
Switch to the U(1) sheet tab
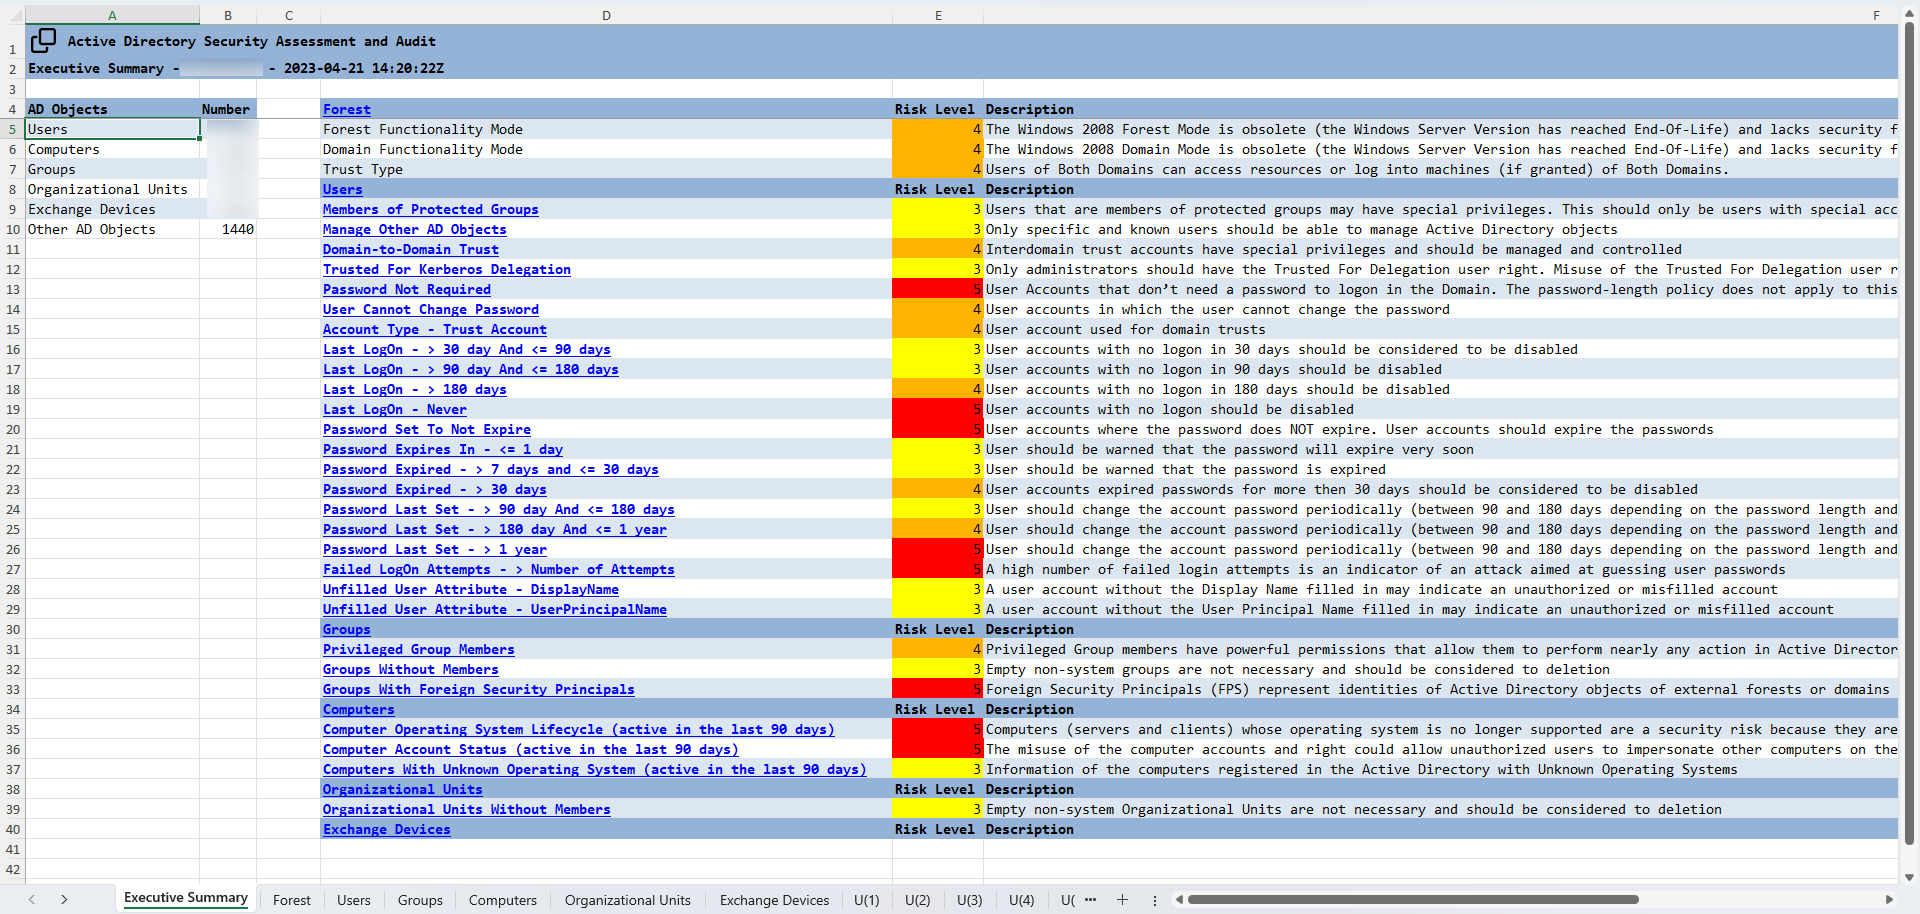866,900
